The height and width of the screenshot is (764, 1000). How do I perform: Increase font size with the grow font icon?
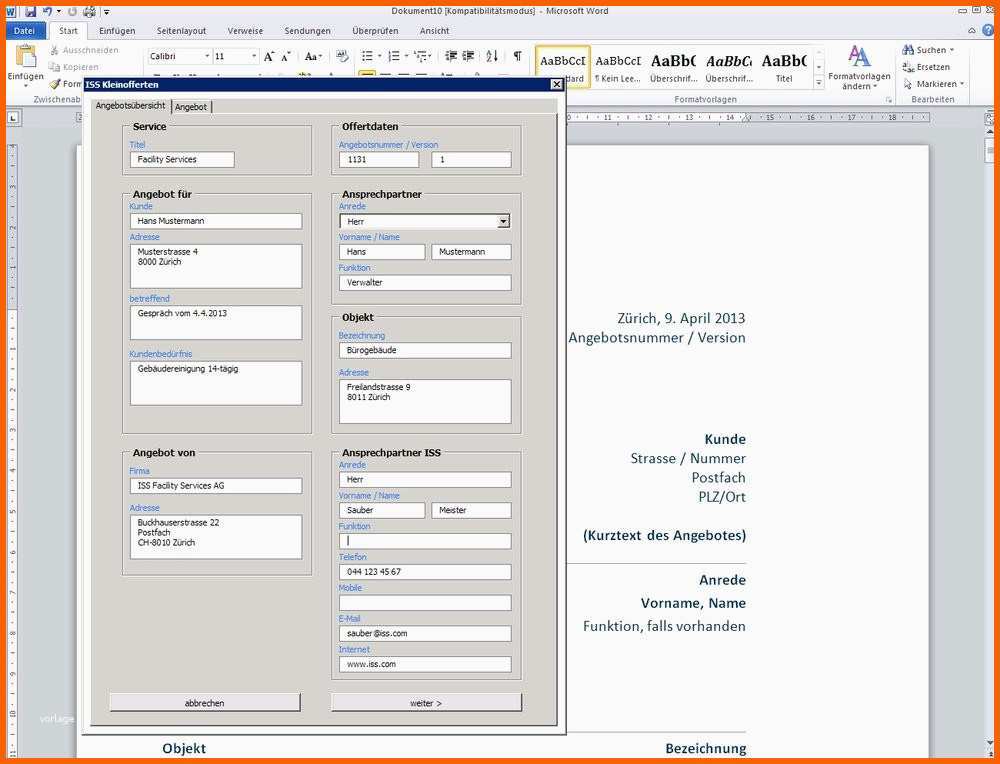click(269, 57)
